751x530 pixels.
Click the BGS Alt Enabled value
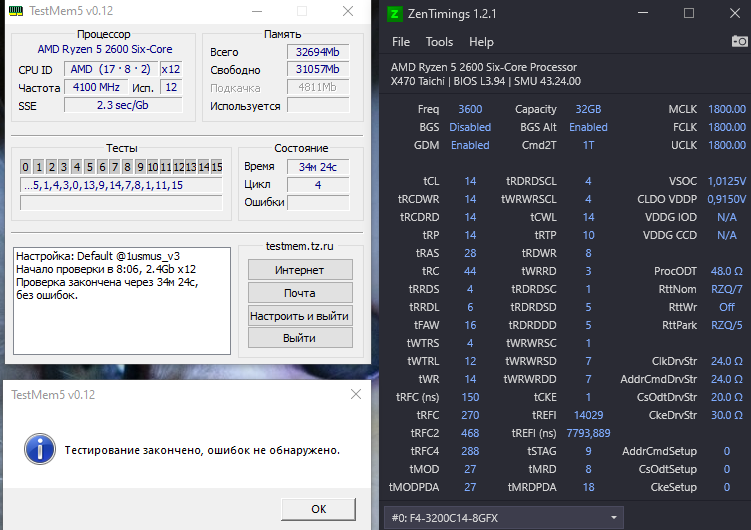click(x=588, y=127)
